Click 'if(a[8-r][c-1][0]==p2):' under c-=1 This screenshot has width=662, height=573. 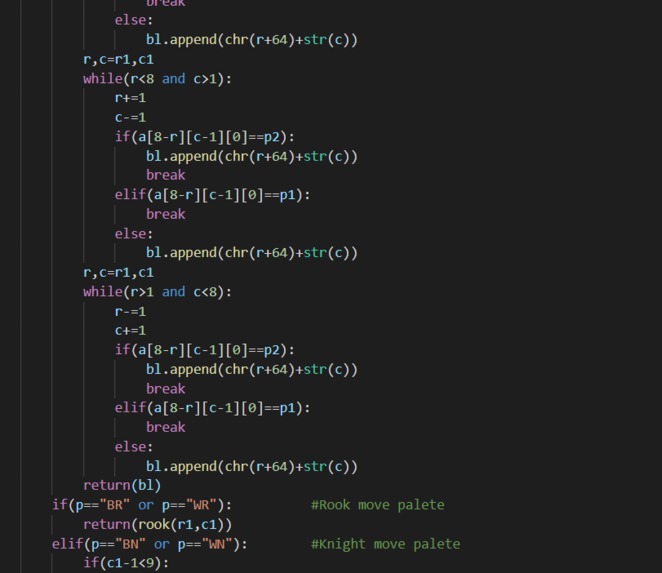pyautogui.click(x=204, y=137)
